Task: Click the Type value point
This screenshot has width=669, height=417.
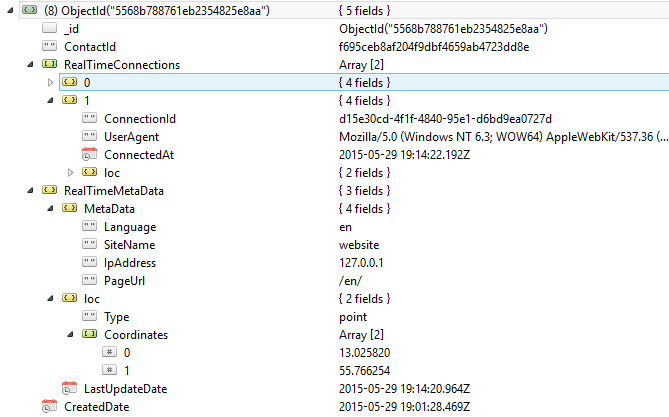Action: click(353, 317)
